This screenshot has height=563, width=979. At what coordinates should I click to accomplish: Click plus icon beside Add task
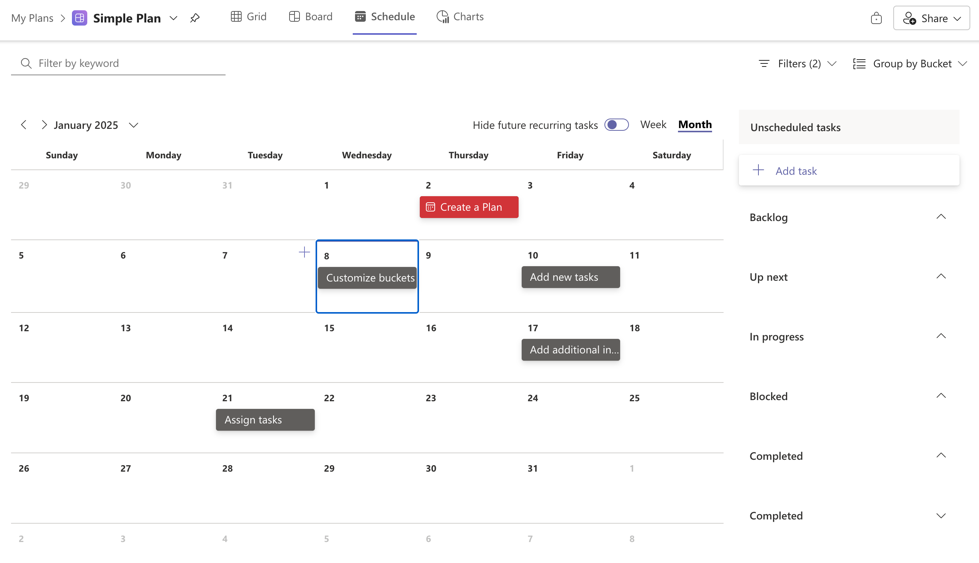tap(758, 170)
